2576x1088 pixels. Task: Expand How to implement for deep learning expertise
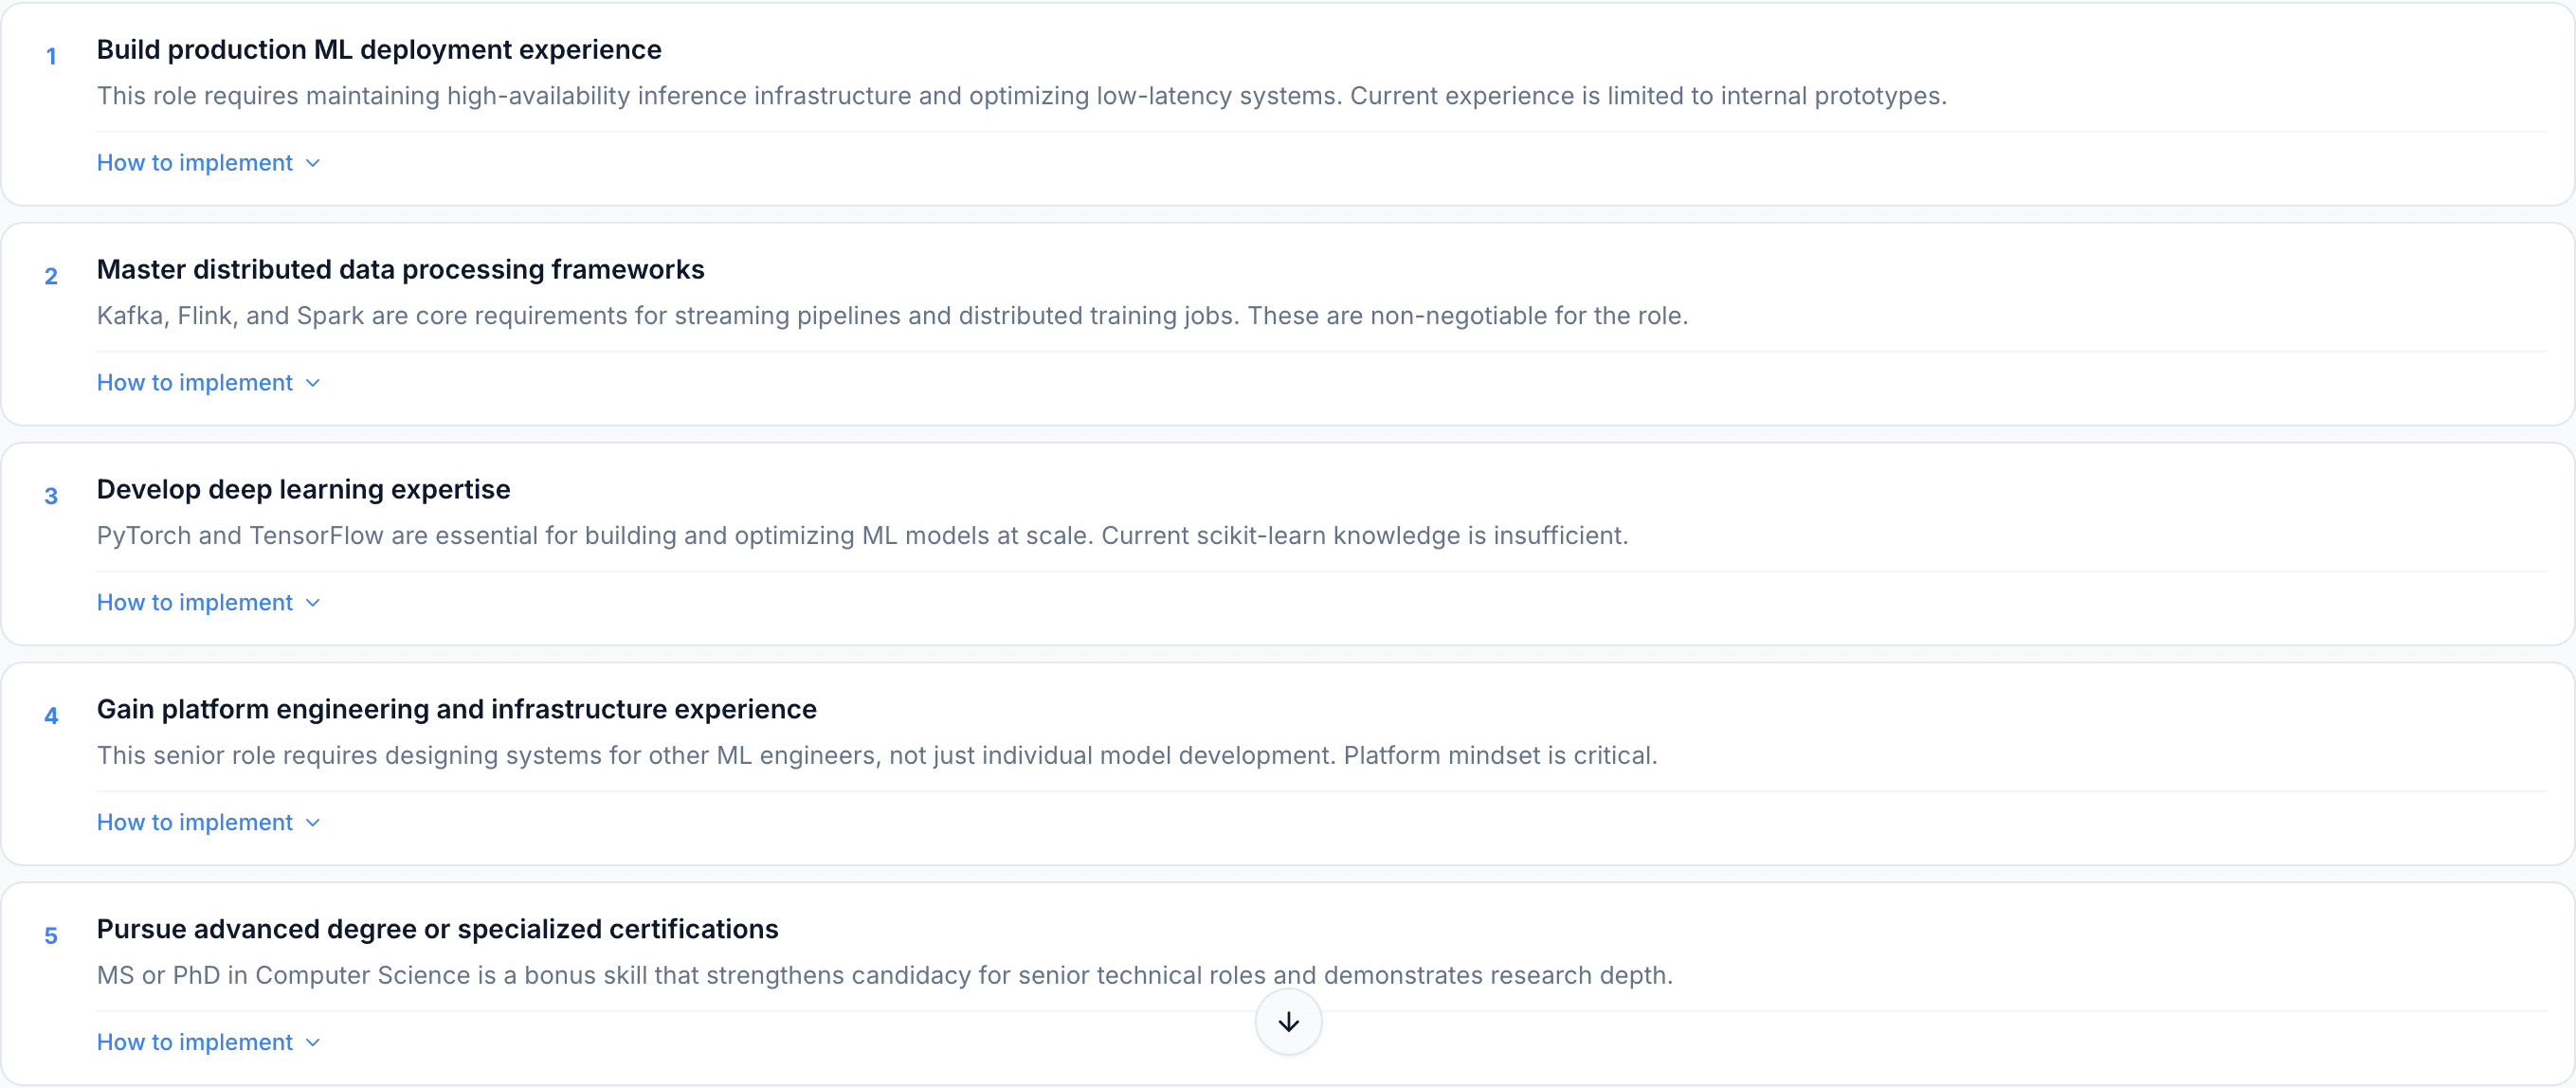coord(208,603)
